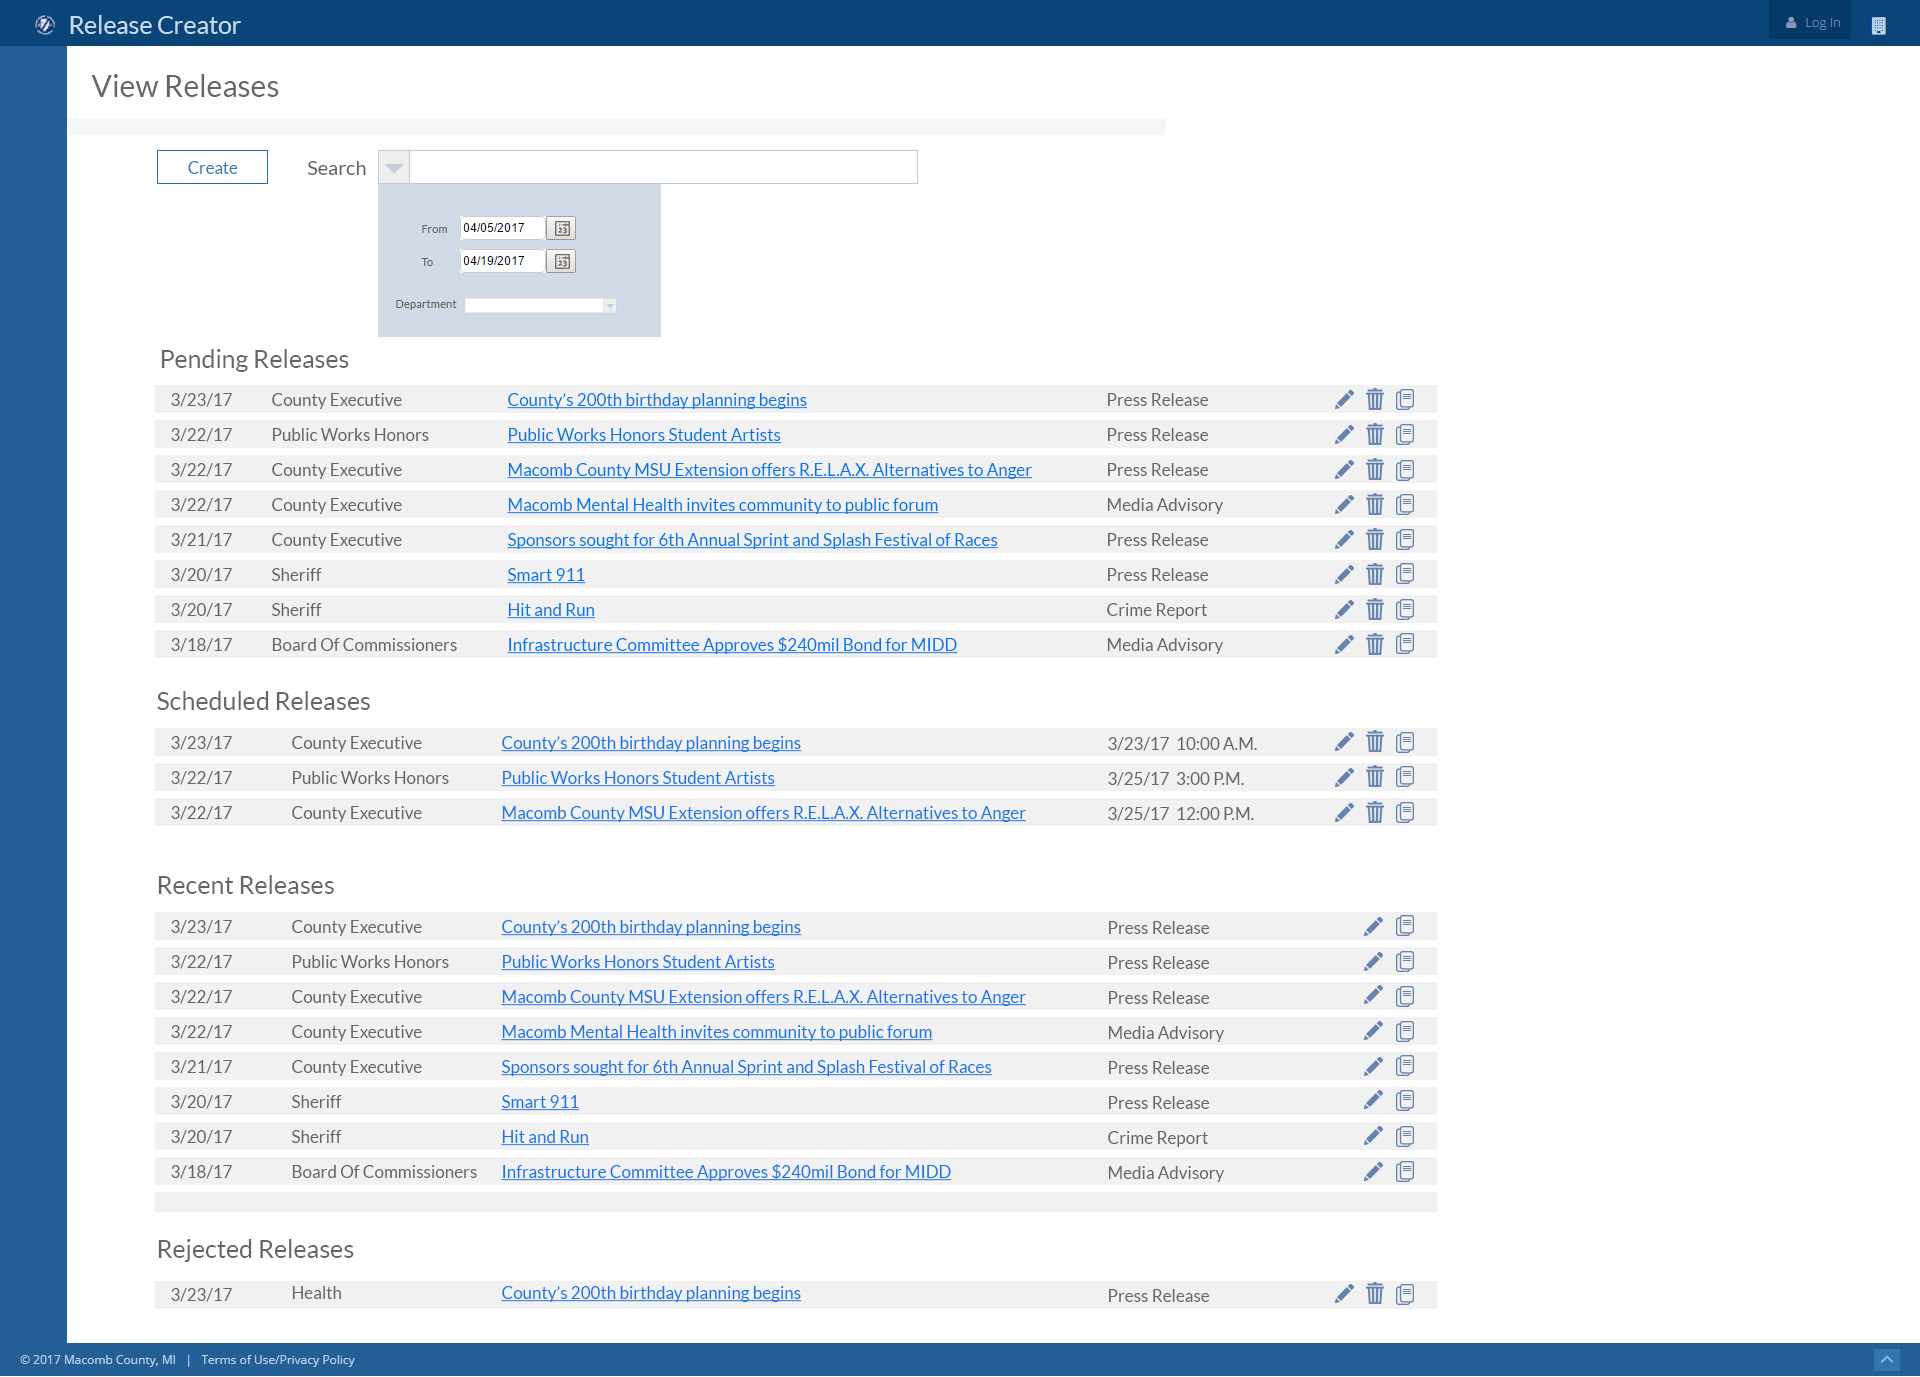Viewport: 1920px width, 1377px height.
Task: Expand the Search options dropdown arrow
Action: [394, 168]
